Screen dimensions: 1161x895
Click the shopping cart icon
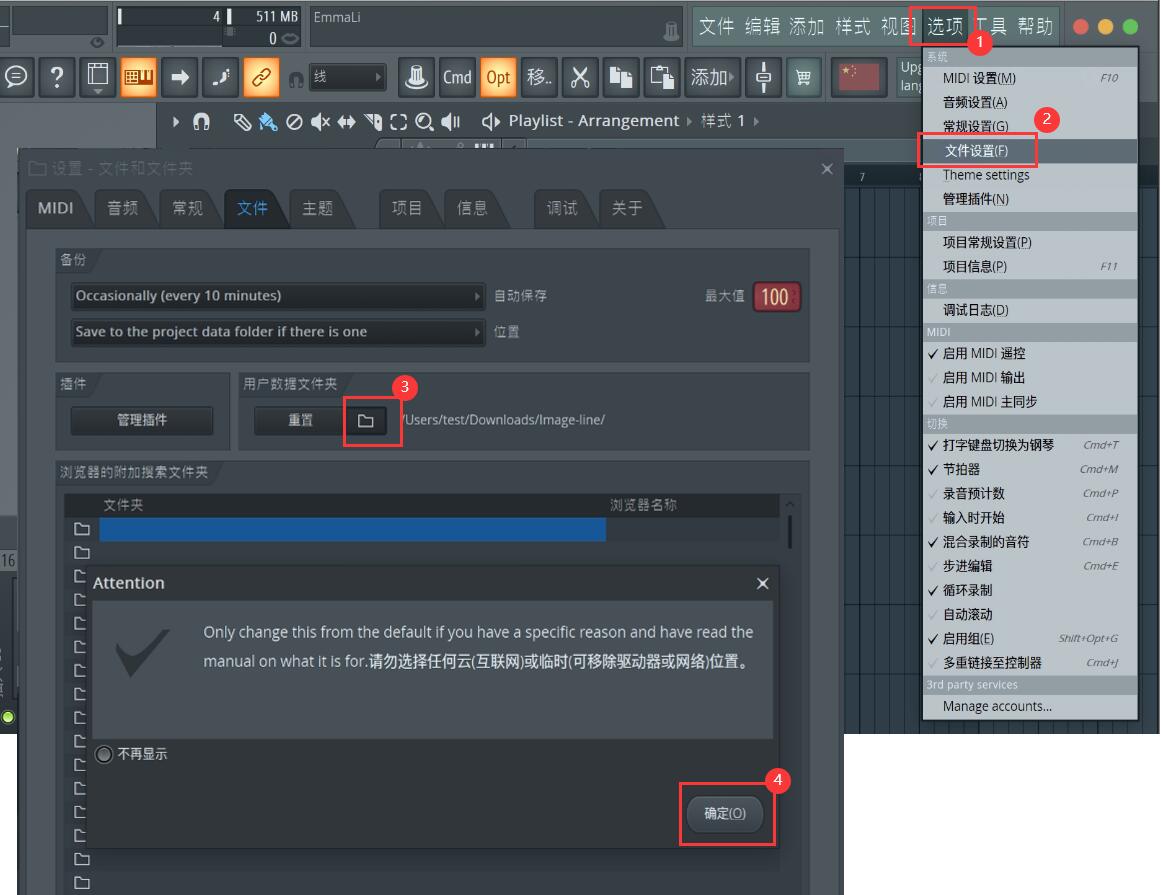802,77
